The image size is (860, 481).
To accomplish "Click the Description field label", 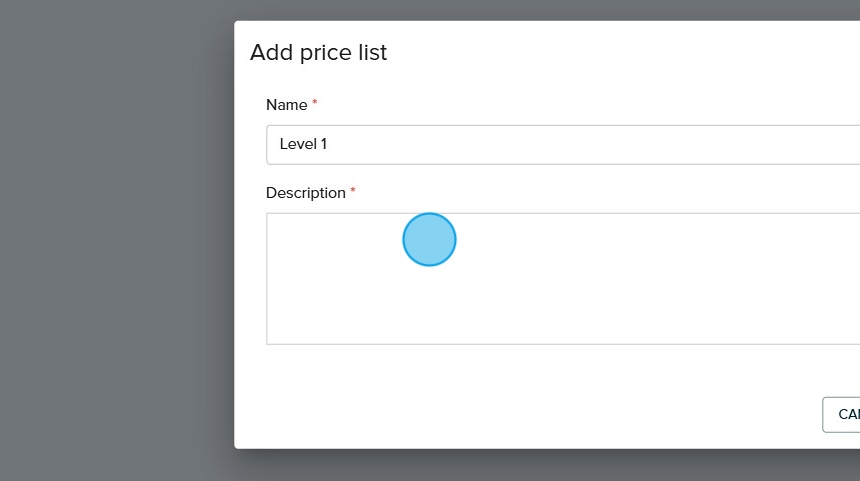I will pos(305,192).
